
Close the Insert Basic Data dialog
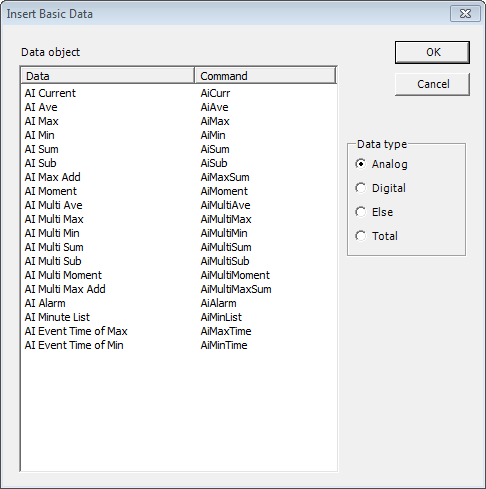[465, 14]
